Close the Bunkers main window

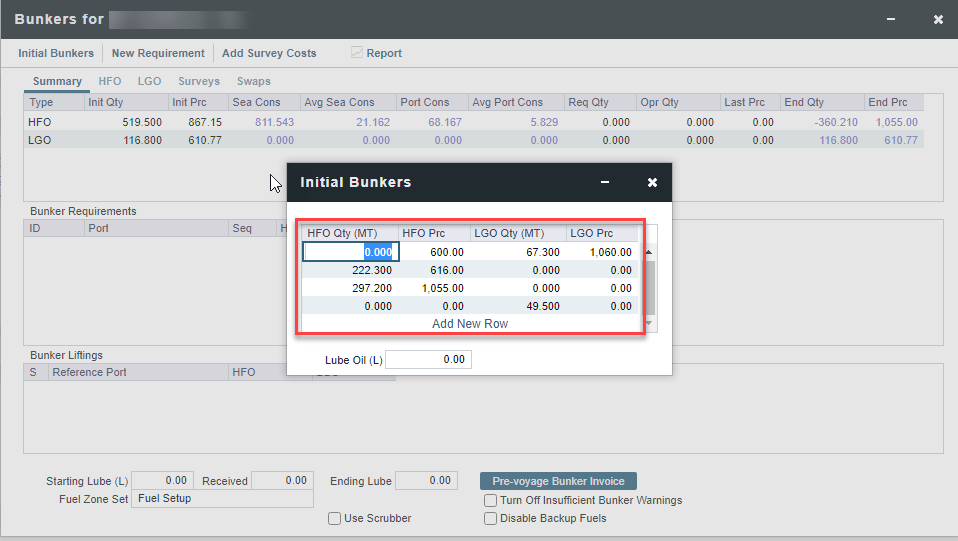(938, 20)
